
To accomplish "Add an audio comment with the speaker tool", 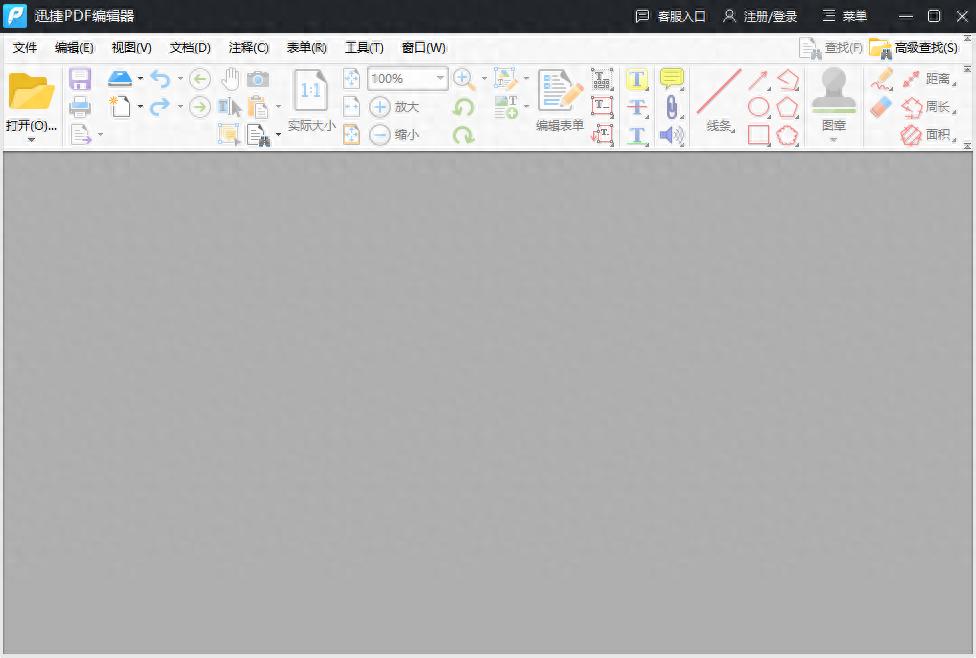I will click(670, 135).
